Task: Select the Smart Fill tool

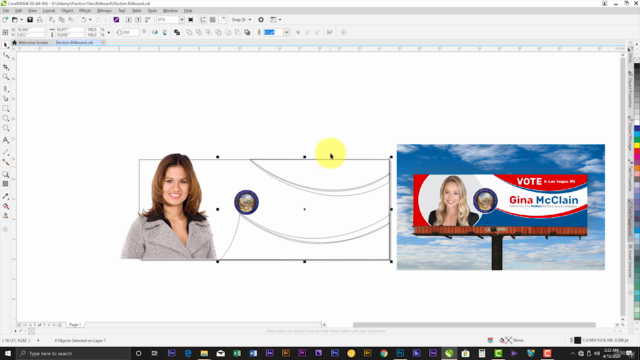Action: pyautogui.click(x=5, y=216)
